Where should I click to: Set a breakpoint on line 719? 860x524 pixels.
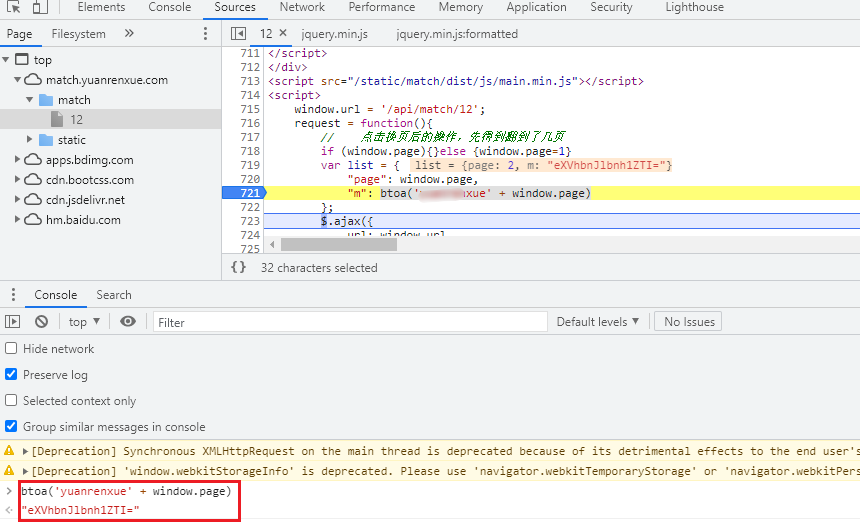pos(250,165)
